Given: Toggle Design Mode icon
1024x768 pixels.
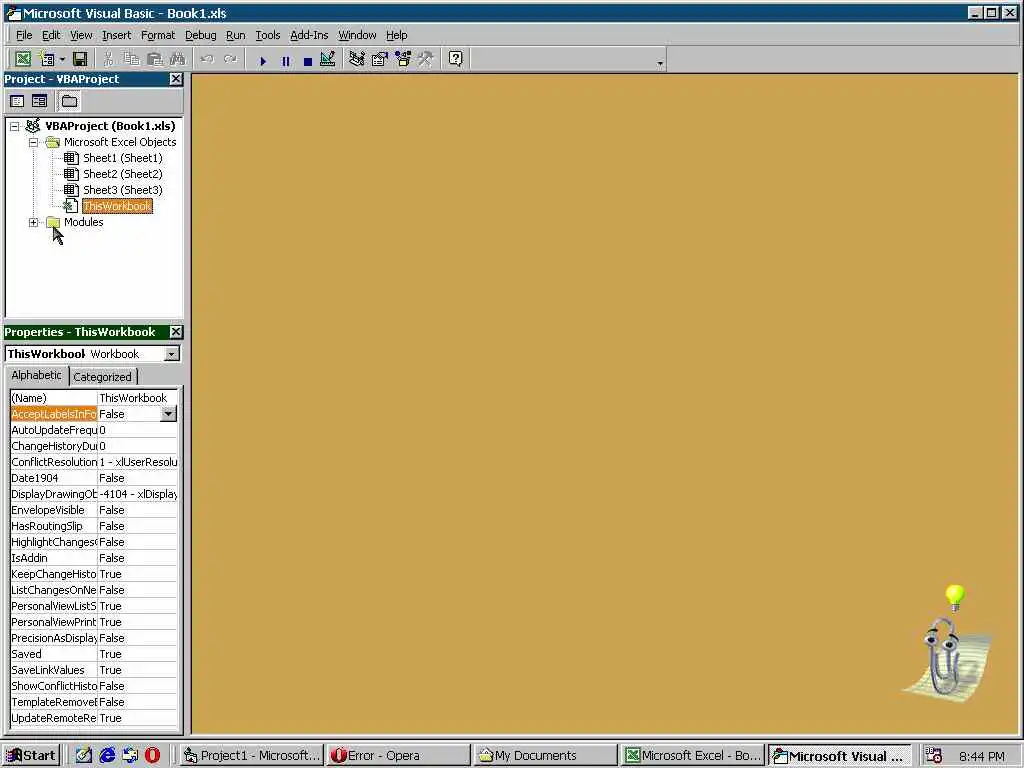Looking at the screenshot, I should click(x=328, y=59).
